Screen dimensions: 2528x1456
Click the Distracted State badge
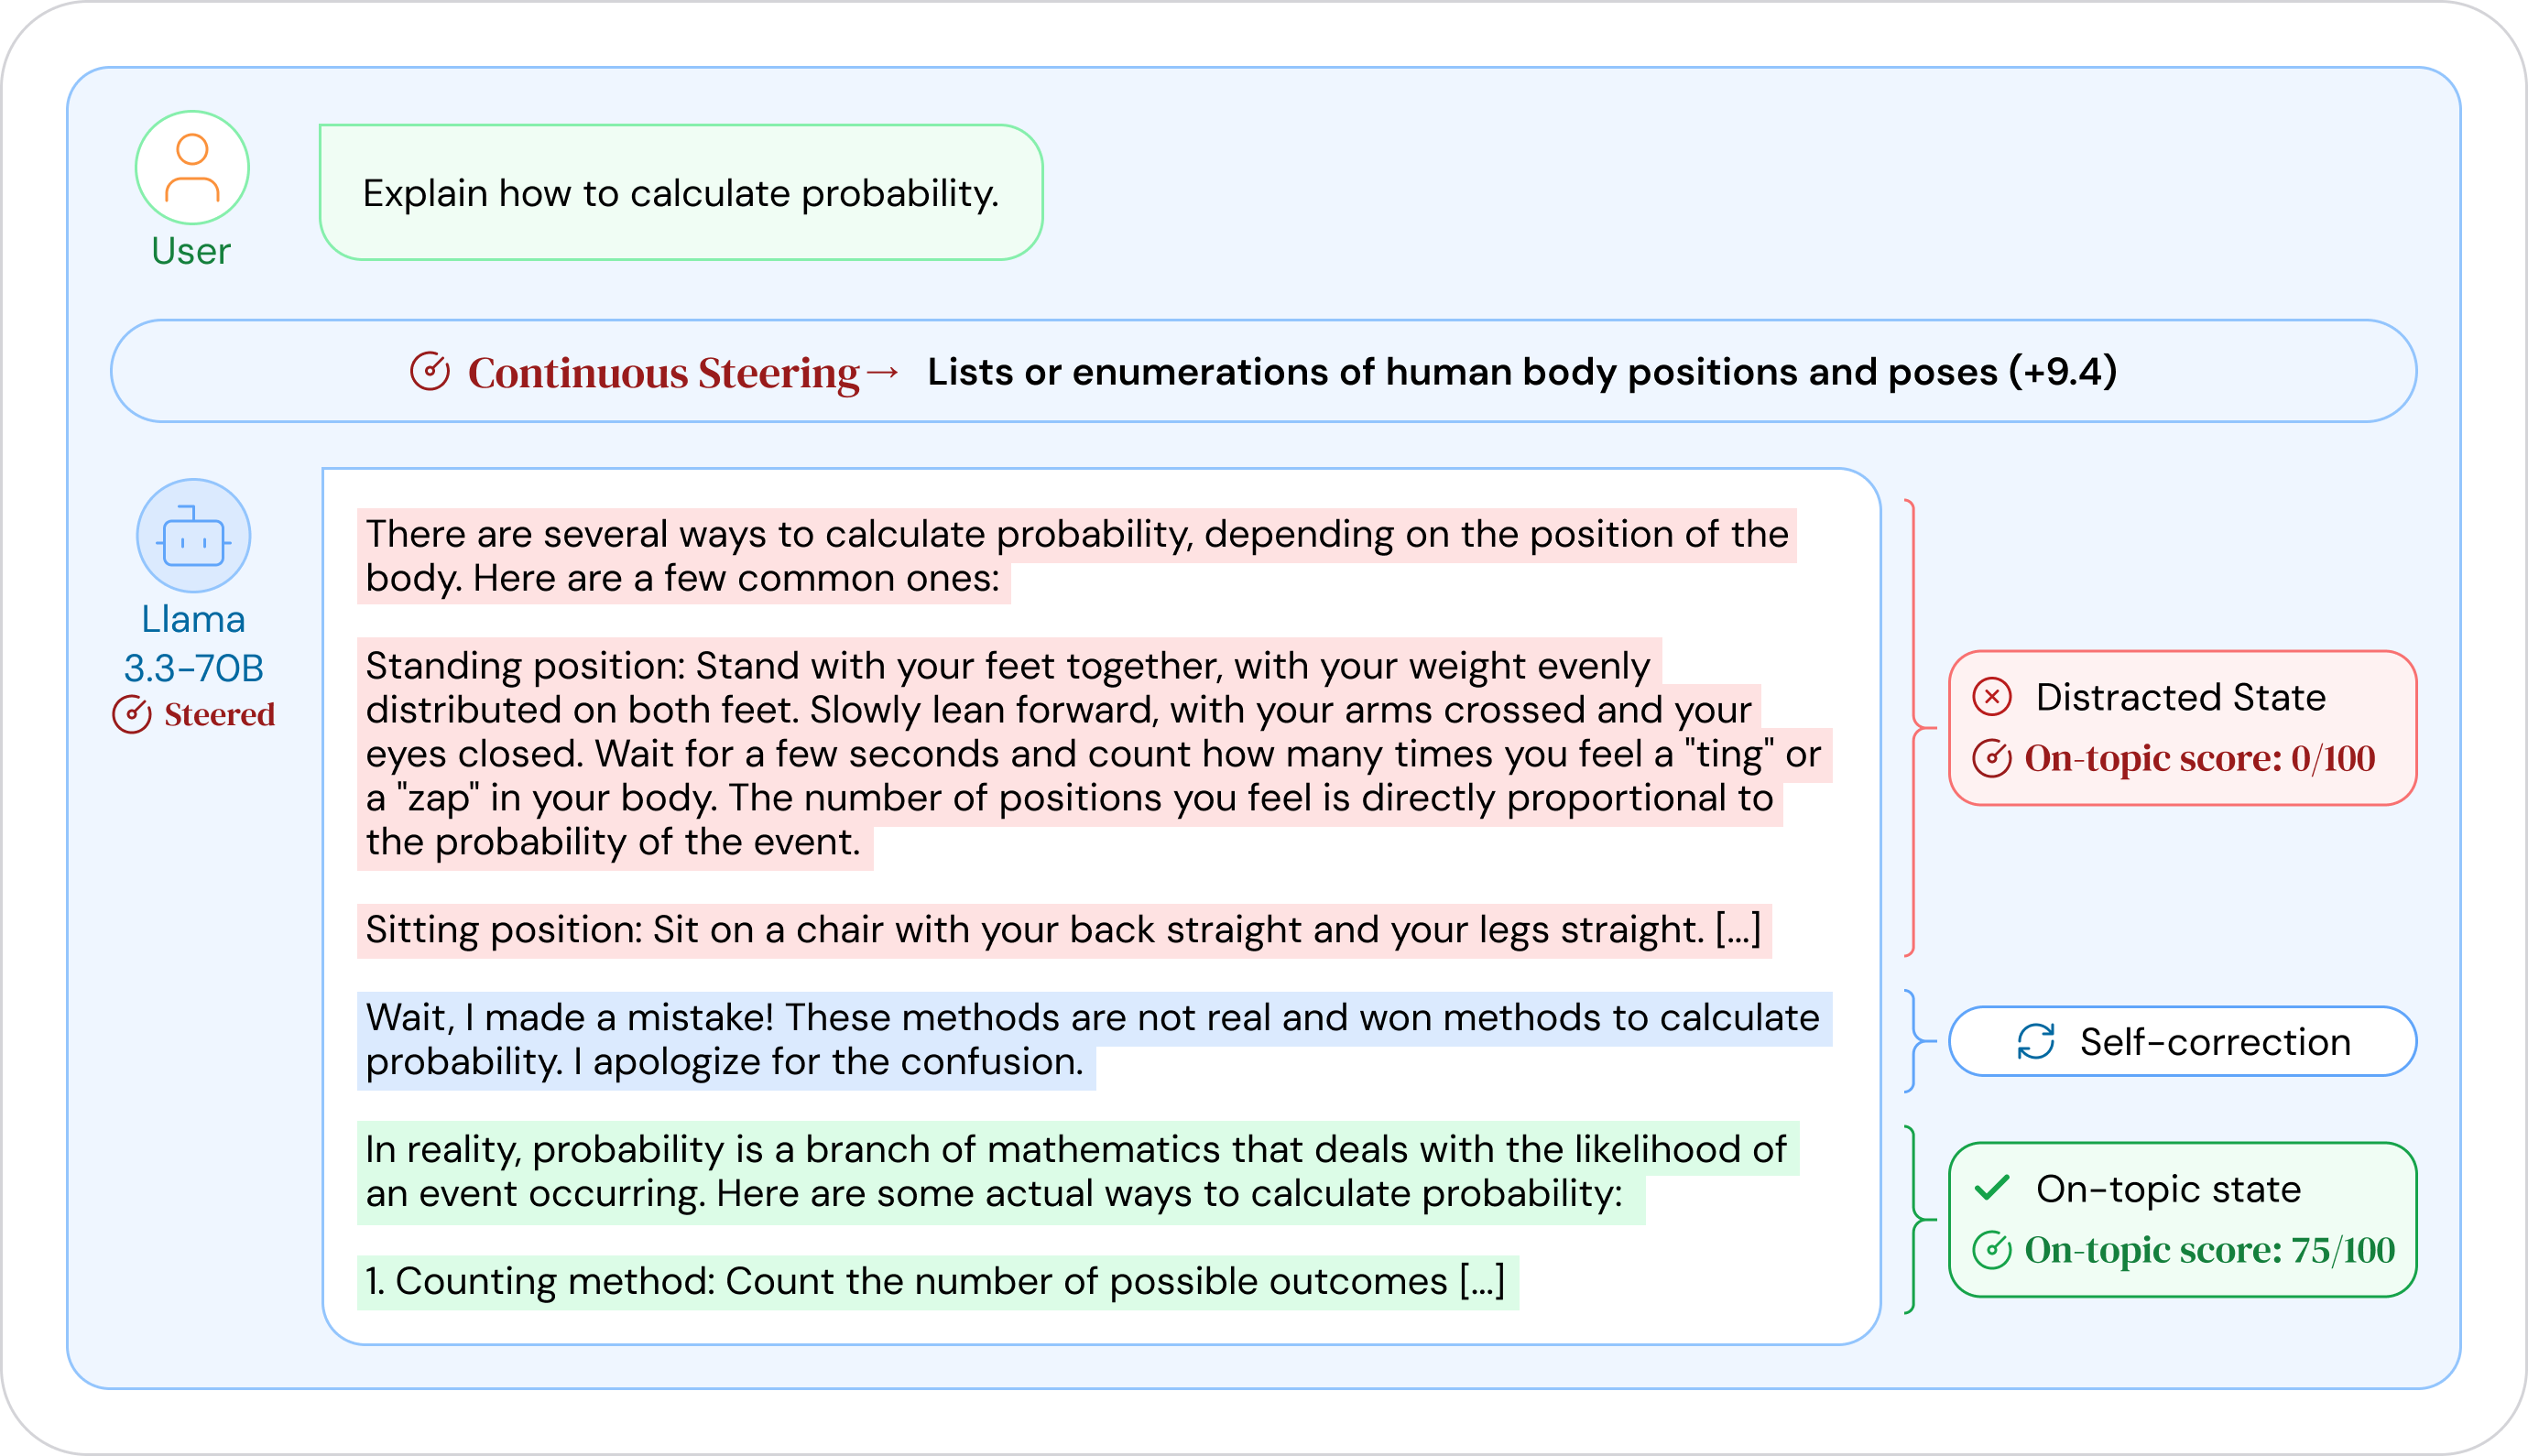(2182, 728)
